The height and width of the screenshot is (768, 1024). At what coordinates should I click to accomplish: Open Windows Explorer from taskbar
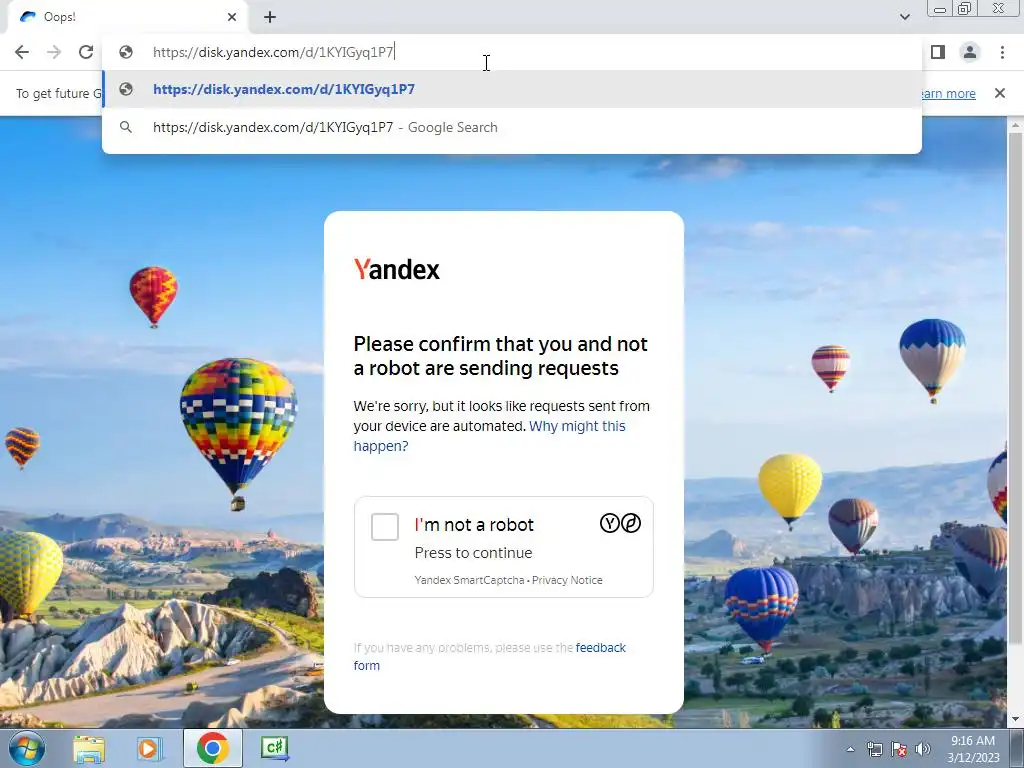[89, 748]
